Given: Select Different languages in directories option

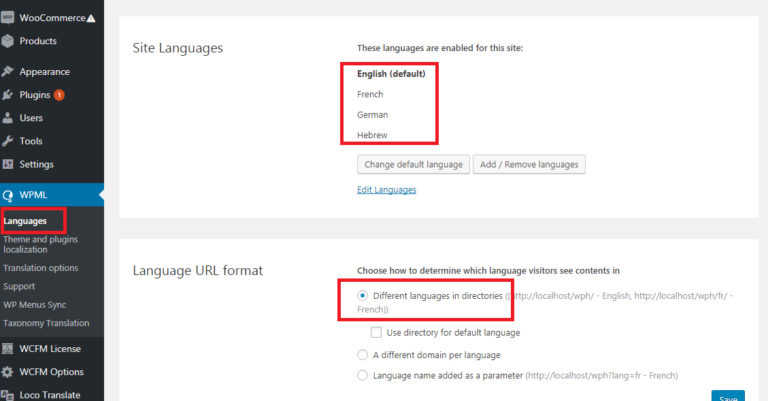Looking at the screenshot, I should (362, 296).
